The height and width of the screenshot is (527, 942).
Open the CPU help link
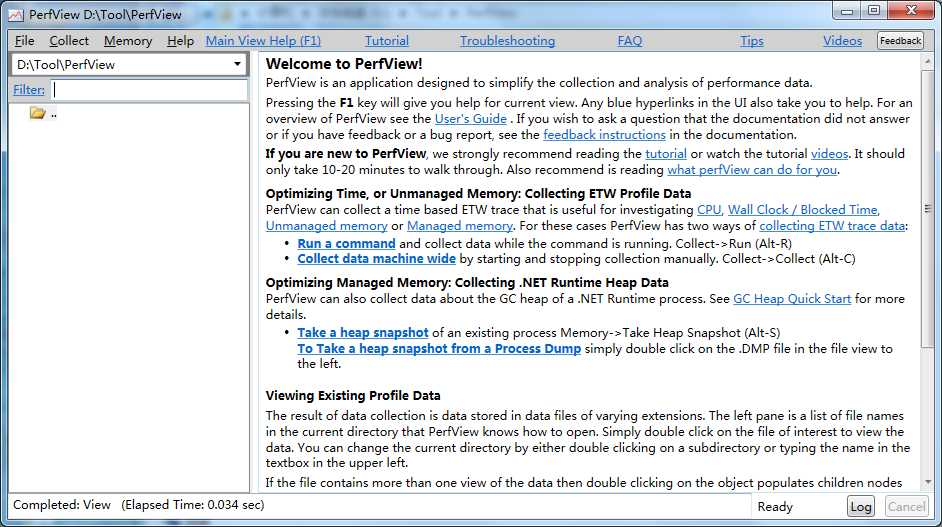(x=708, y=210)
